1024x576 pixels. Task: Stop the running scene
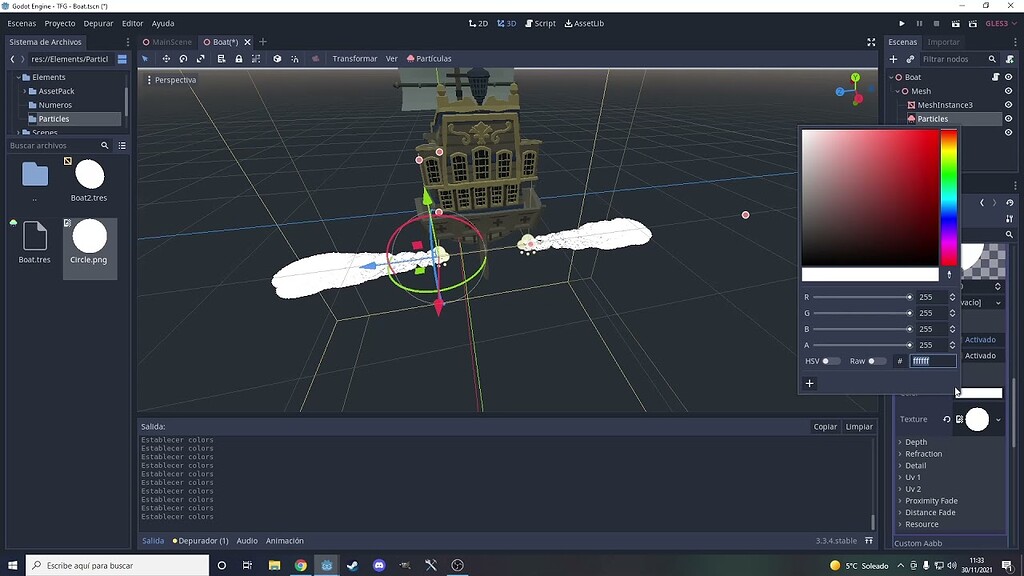point(936,24)
